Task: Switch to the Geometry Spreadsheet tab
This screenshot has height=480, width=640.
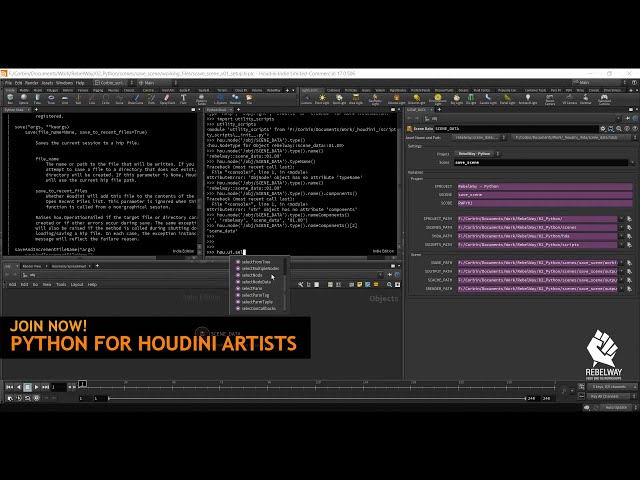Action: click(x=69, y=266)
